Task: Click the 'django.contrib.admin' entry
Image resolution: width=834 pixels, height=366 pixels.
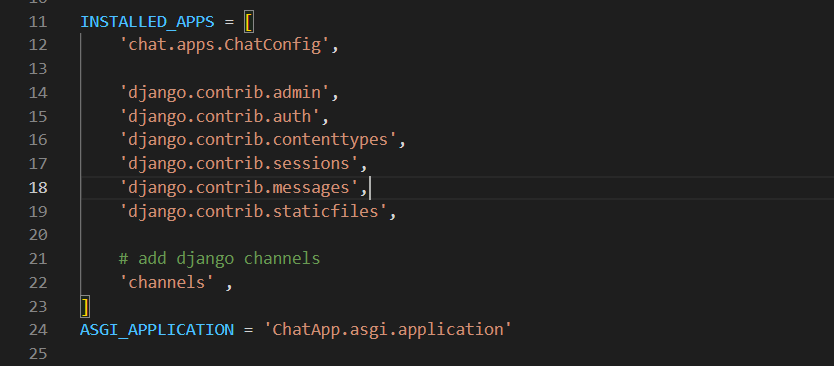Action: click(224, 93)
